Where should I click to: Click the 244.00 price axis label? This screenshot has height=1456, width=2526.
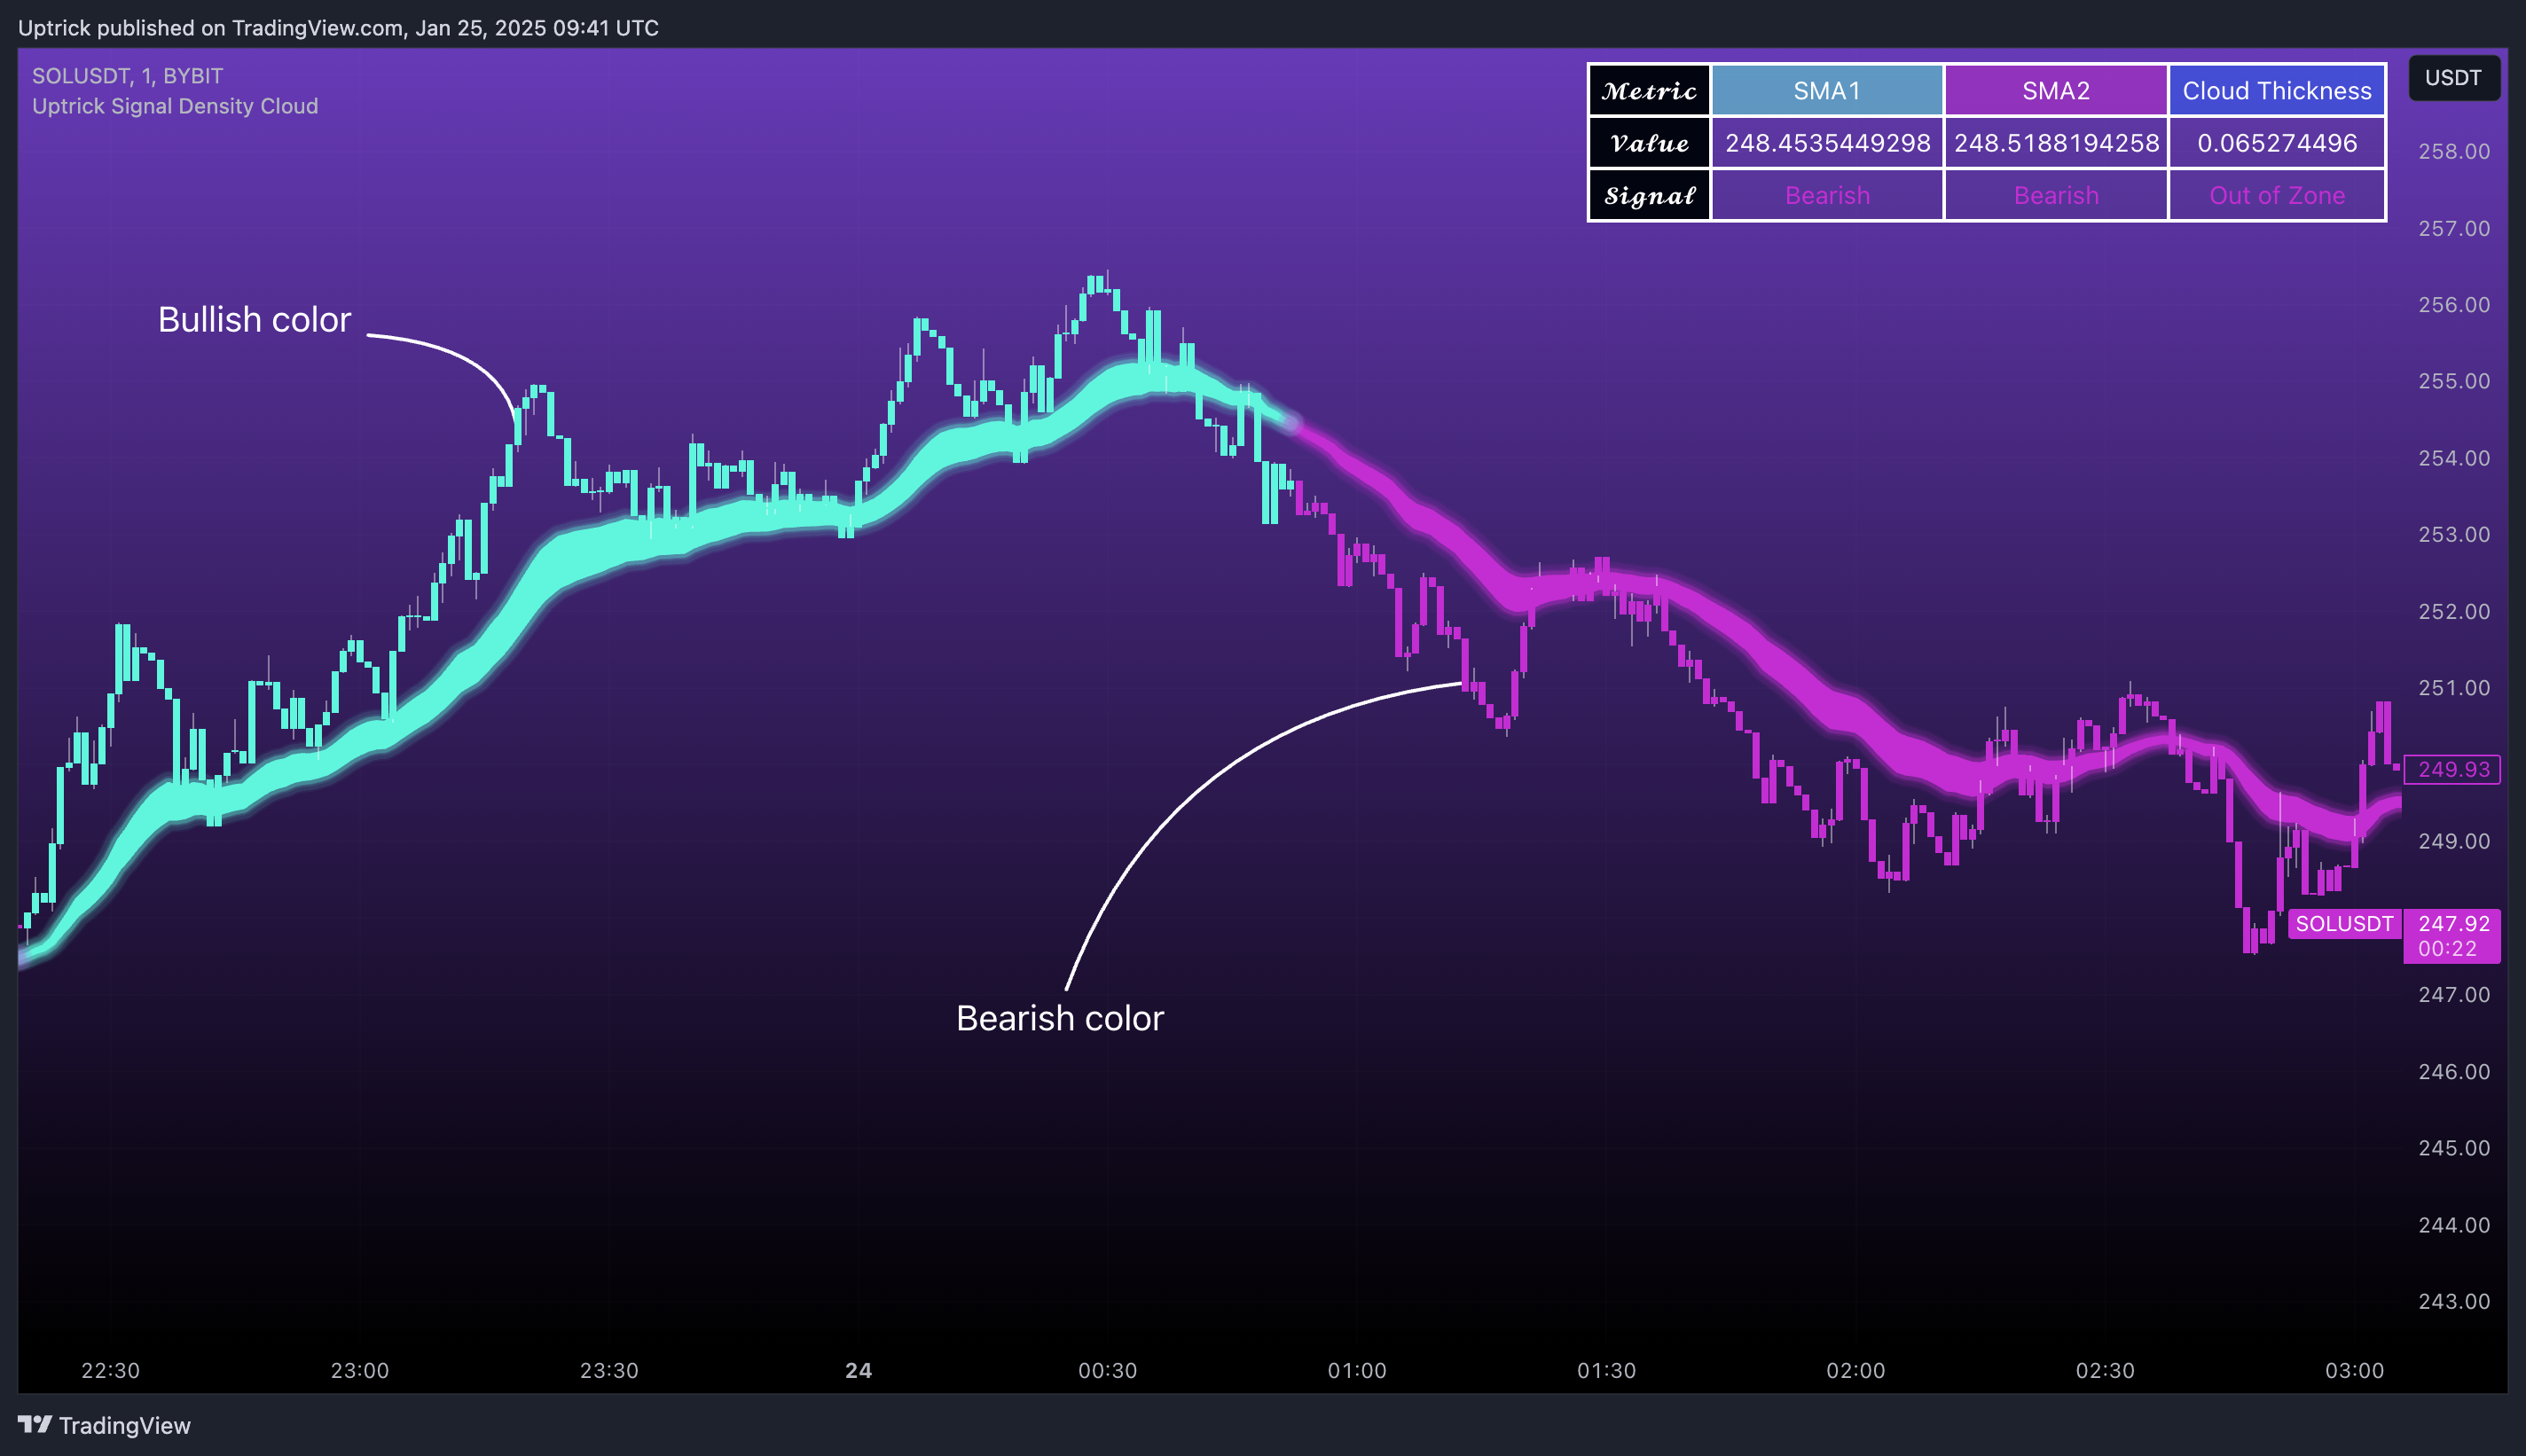2454,1225
